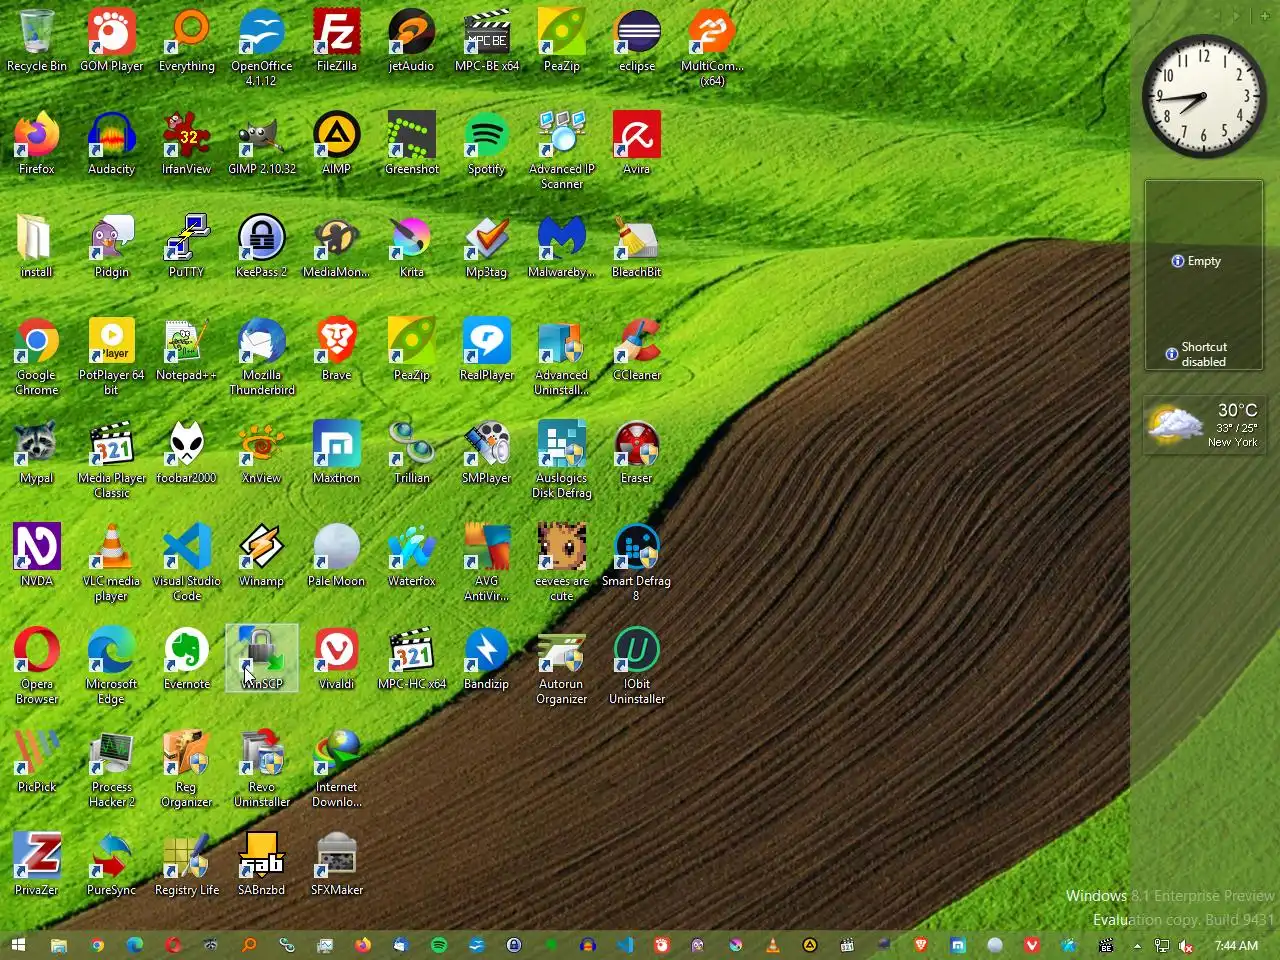
Task: Open the network tray icon
Action: 1162,945
